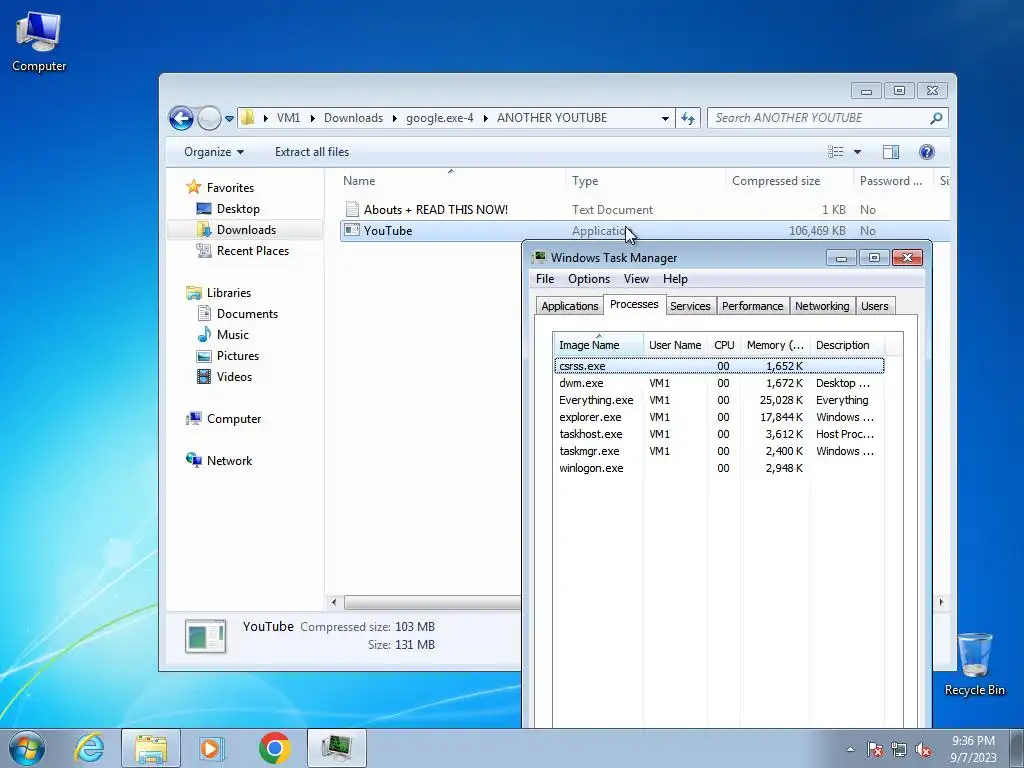This screenshot has width=1024, height=768.
Task: Sort processes by Image Name
Action: pos(598,345)
